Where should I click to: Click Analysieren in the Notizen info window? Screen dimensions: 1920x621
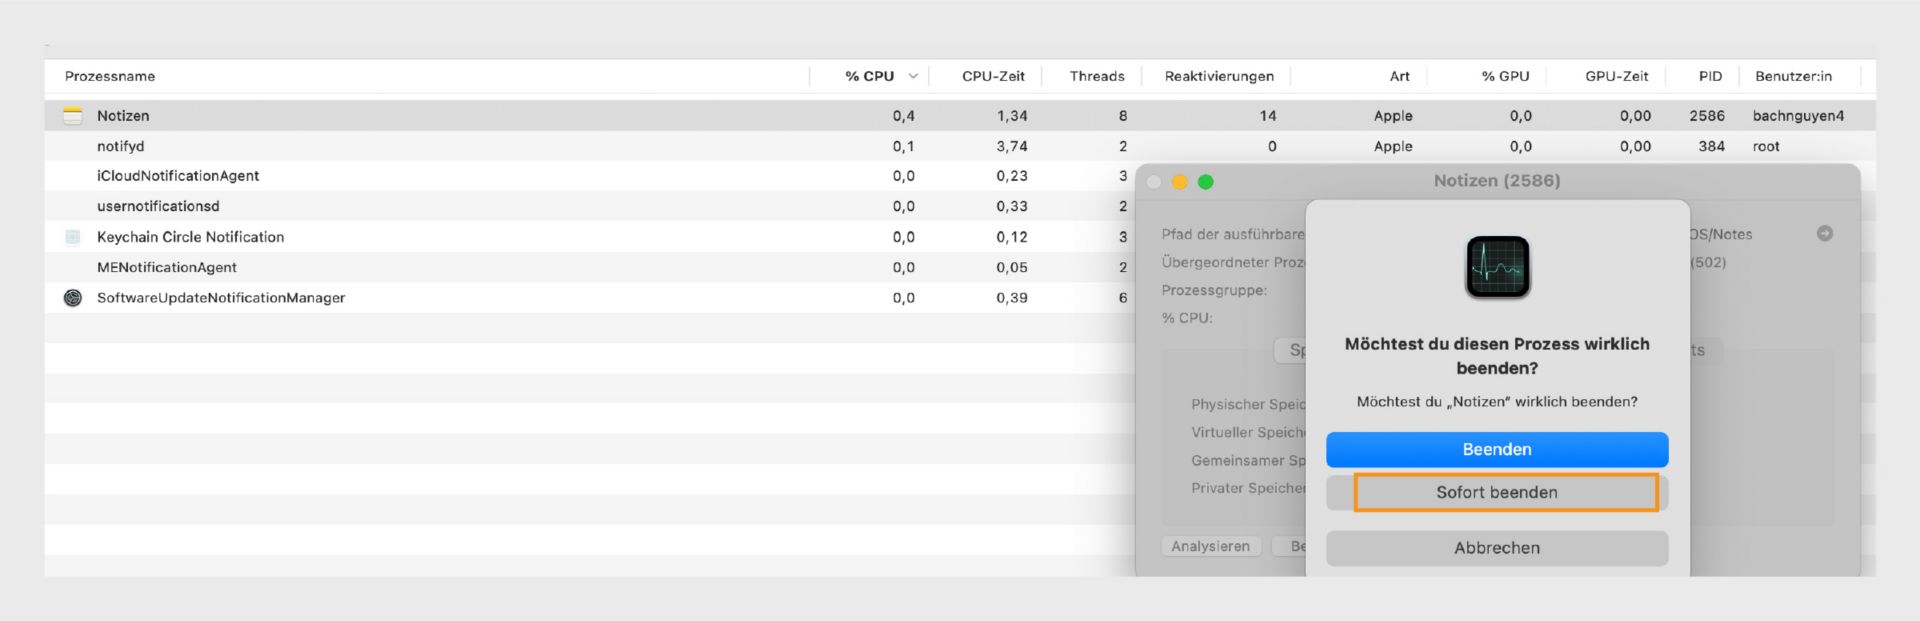click(1210, 546)
